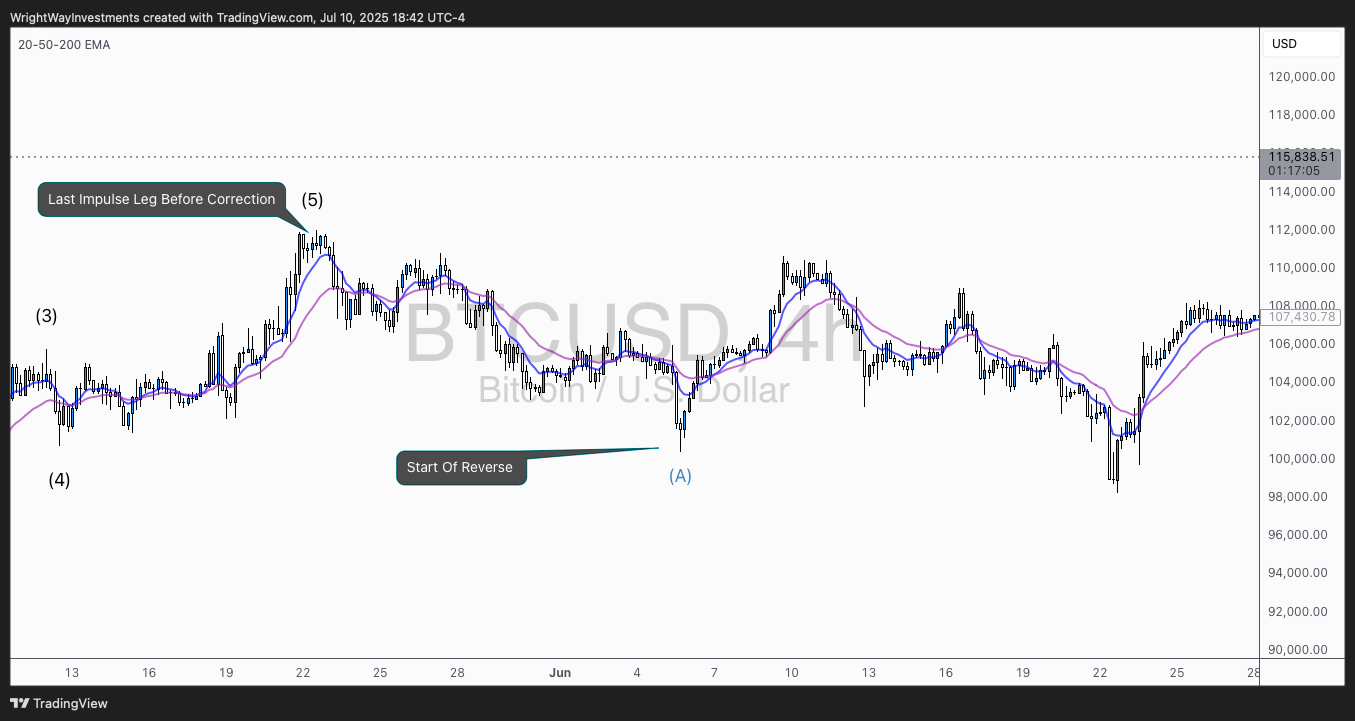Select the 'Start Of Reverse' callout
This screenshot has height=721, width=1355.
(460, 467)
